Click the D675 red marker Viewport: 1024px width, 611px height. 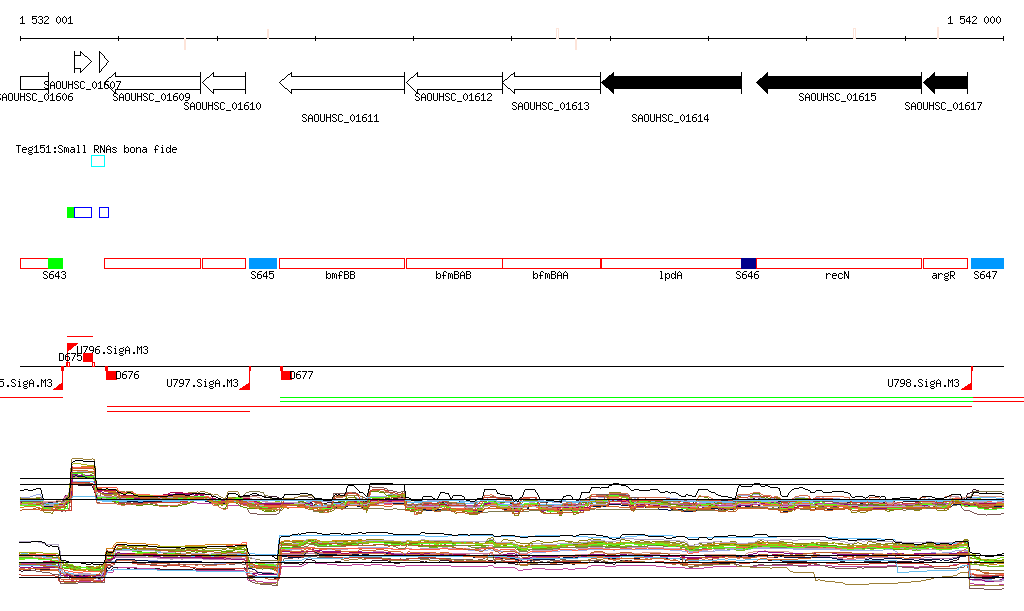(x=88, y=357)
